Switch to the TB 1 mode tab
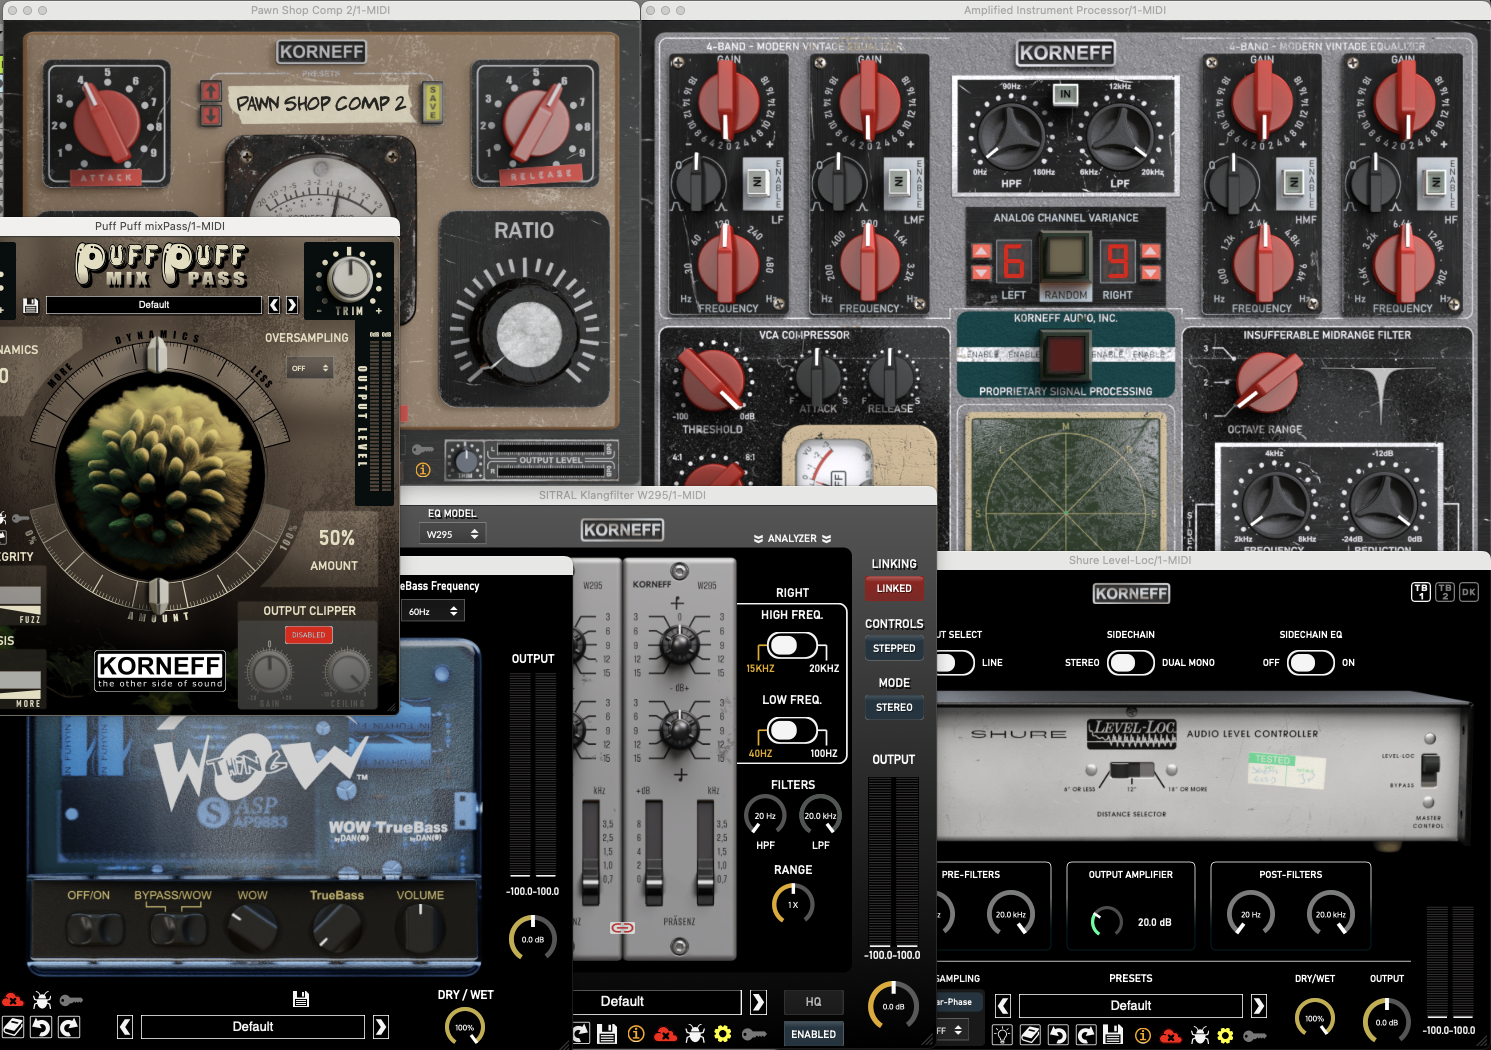1491x1050 pixels. click(x=1420, y=592)
